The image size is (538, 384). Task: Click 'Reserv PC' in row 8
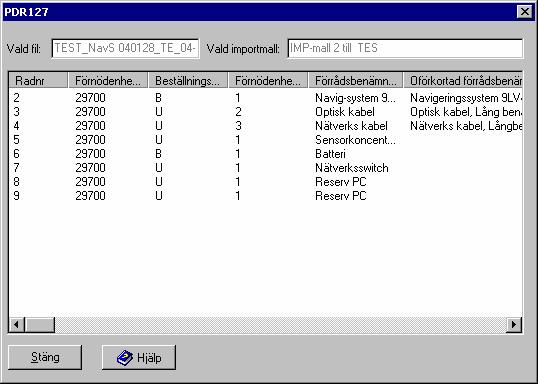coord(341,182)
